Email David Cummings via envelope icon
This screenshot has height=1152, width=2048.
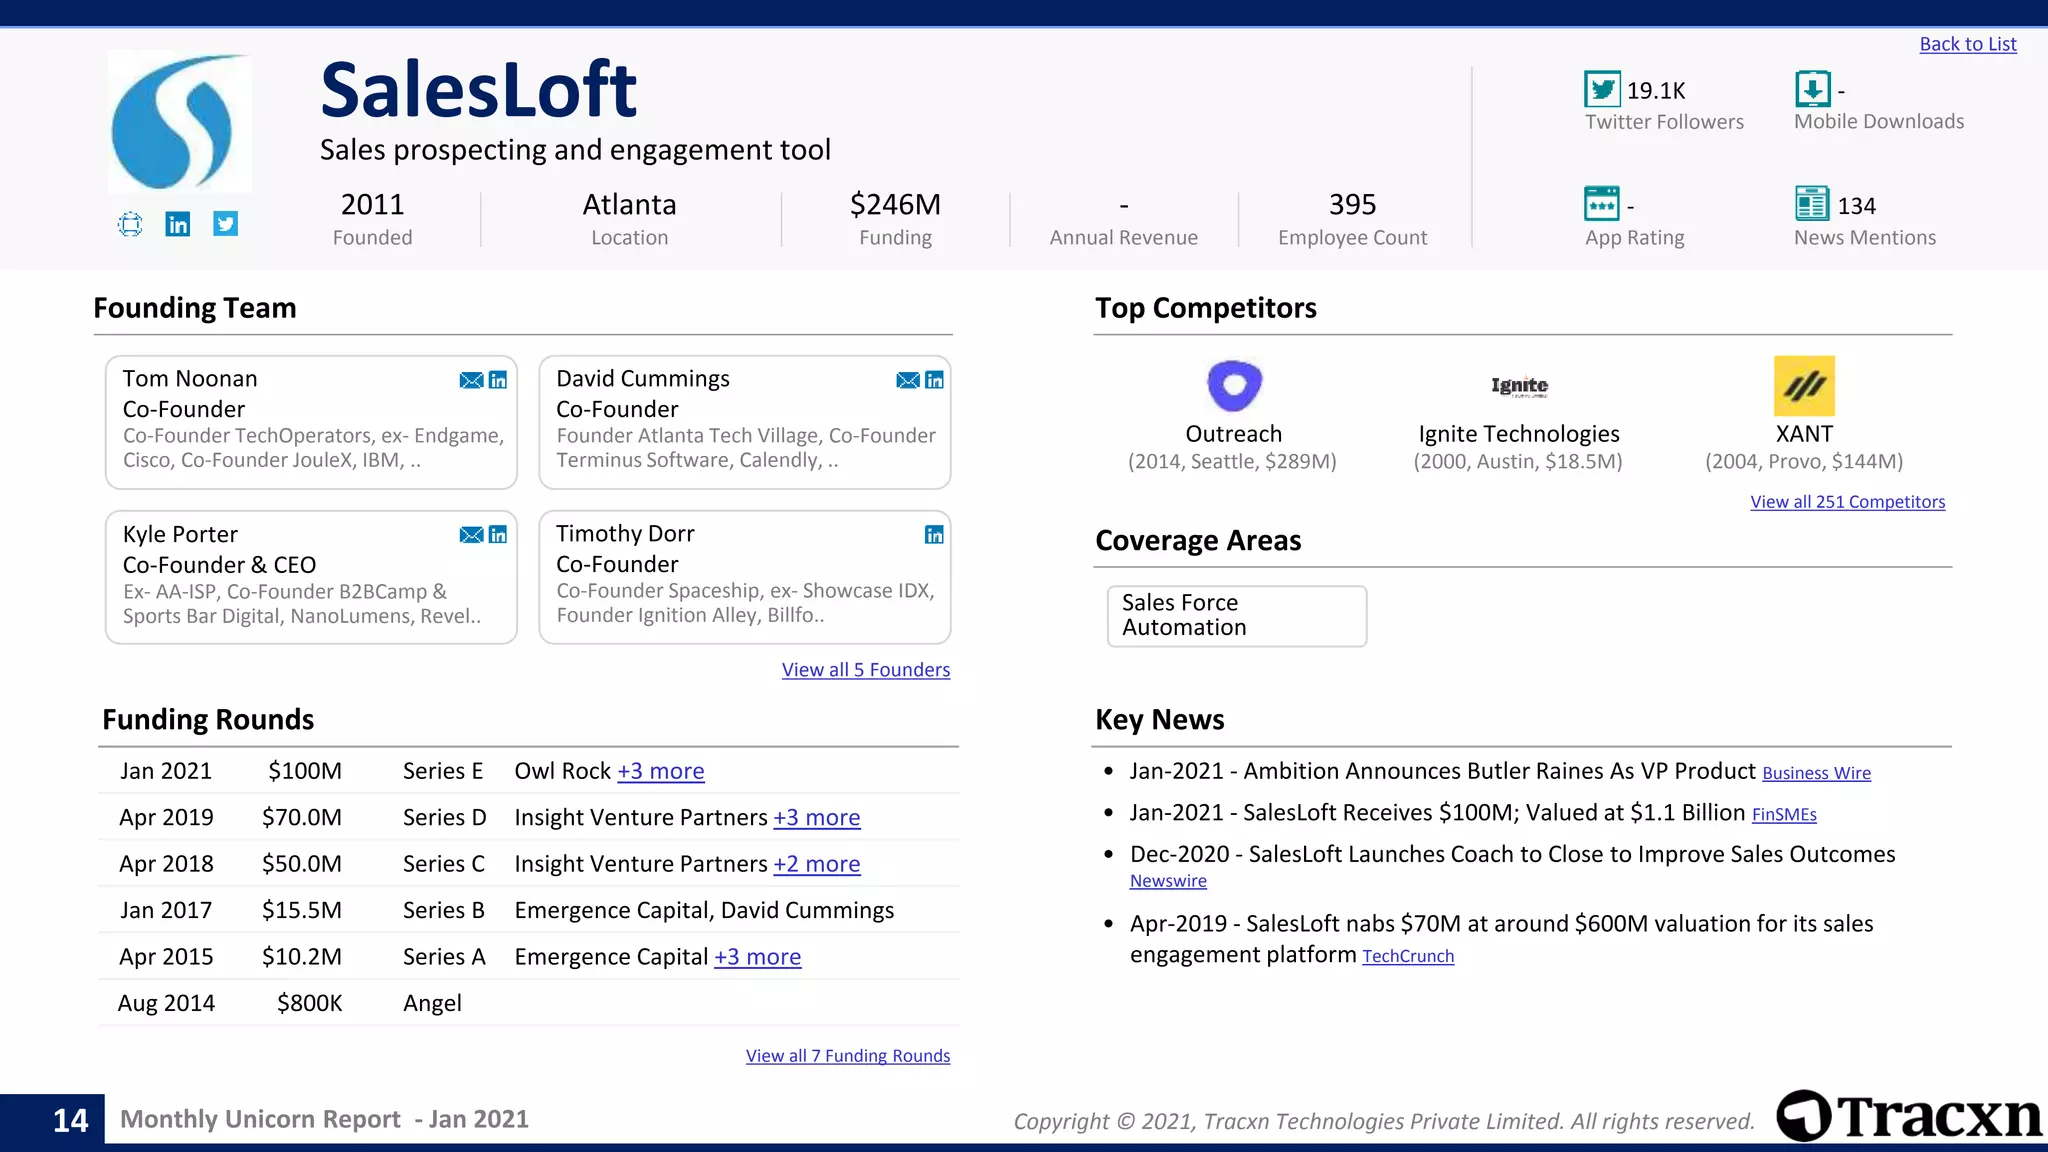(x=908, y=380)
